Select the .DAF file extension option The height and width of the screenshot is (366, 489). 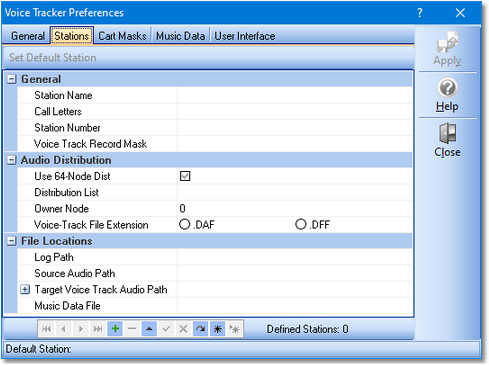[x=197, y=224]
